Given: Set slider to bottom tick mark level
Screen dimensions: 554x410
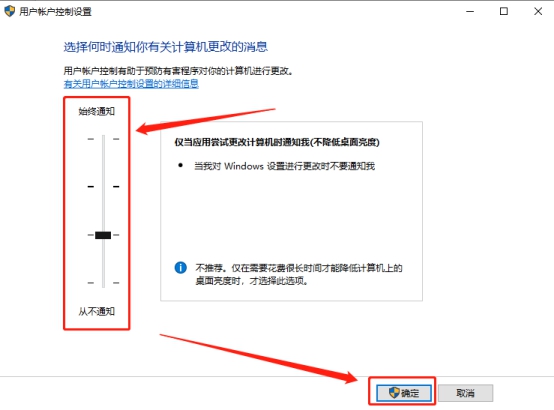Looking at the screenshot, I should coord(103,283).
